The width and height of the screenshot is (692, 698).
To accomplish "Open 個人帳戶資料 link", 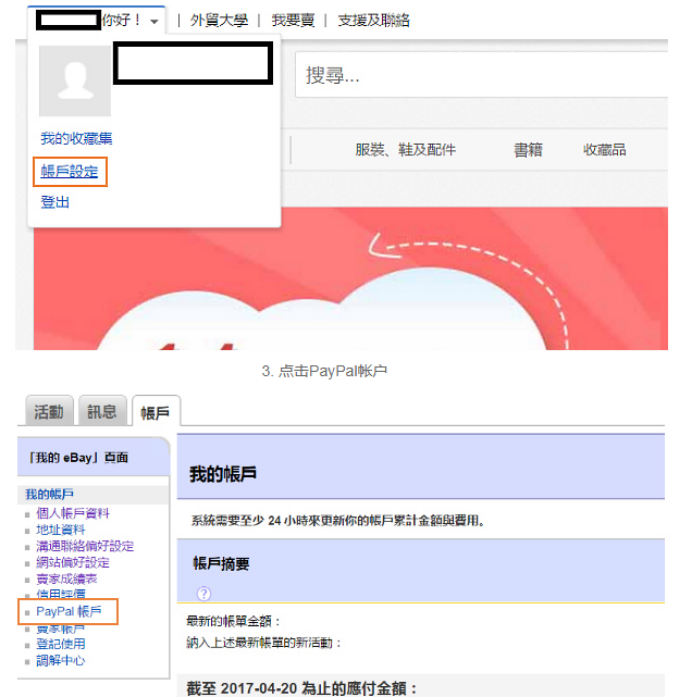I will [73, 513].
